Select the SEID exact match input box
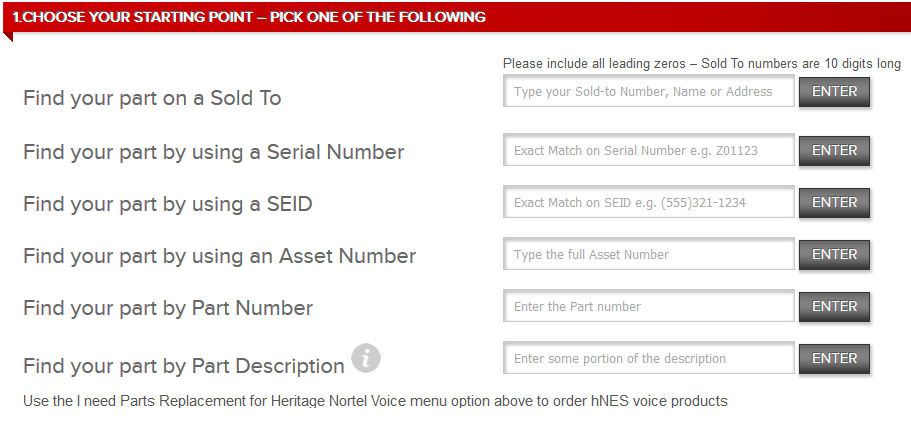The height and width of the screenshot is (426, 911). (649, 202)
